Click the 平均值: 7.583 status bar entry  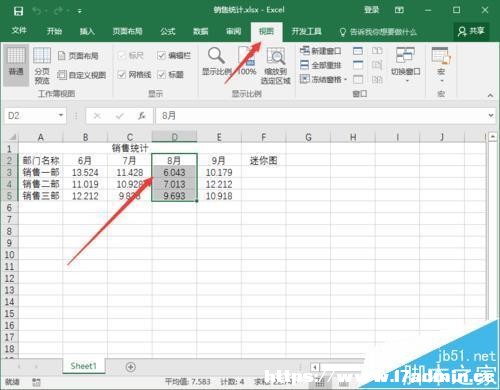[x=188, y=382]
